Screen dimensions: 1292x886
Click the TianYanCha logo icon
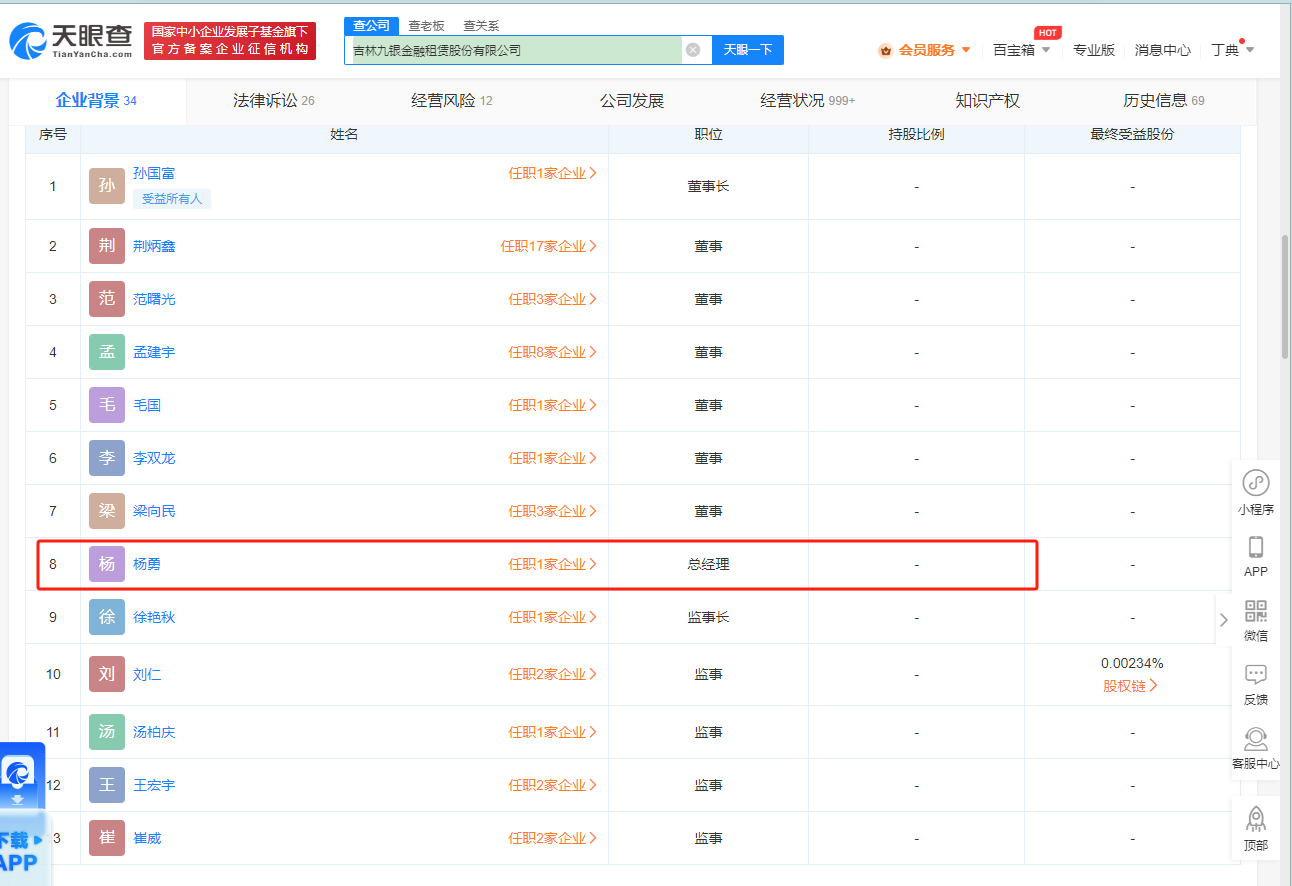point(28,40)
